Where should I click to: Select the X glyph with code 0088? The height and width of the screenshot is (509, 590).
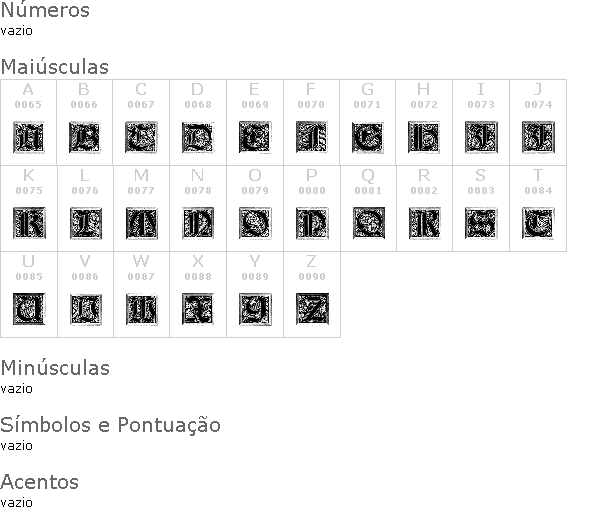tap(198, 309)
